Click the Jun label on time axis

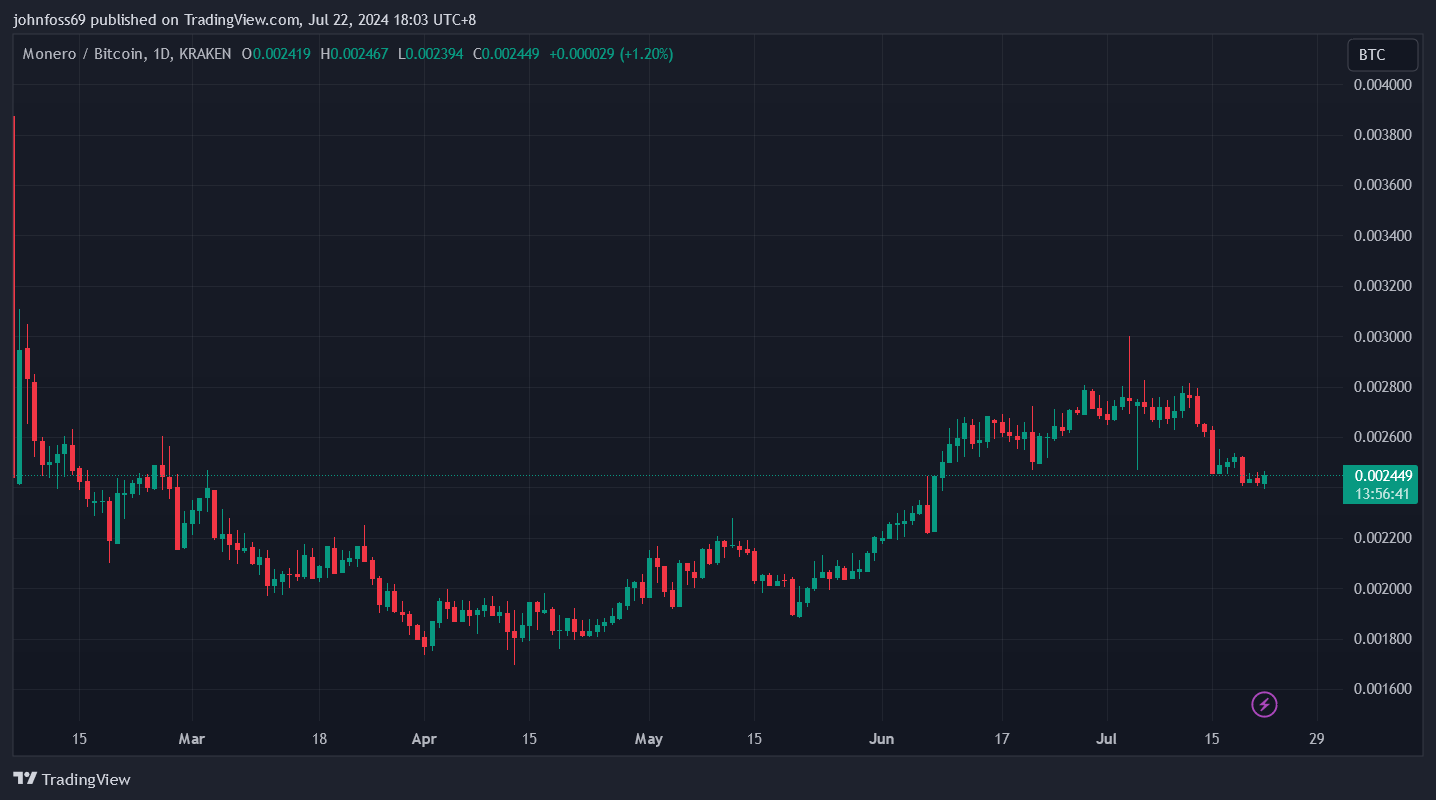[x=882, y=739]
